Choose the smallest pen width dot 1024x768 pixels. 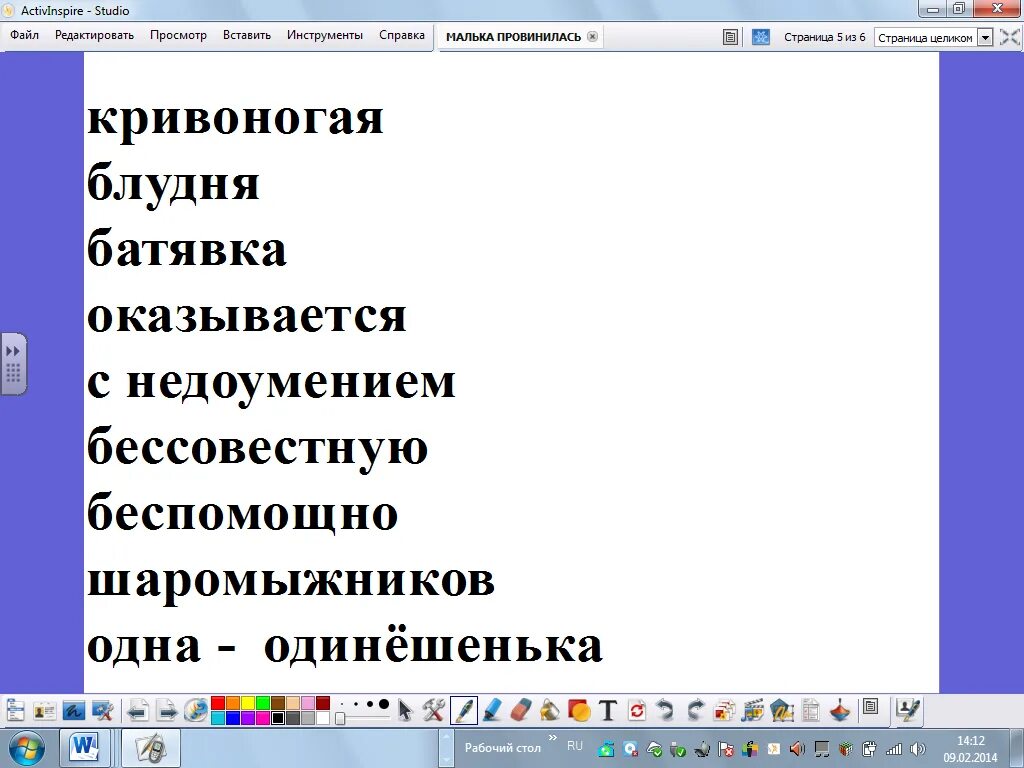pyautogui.click(x=340, y=705)
